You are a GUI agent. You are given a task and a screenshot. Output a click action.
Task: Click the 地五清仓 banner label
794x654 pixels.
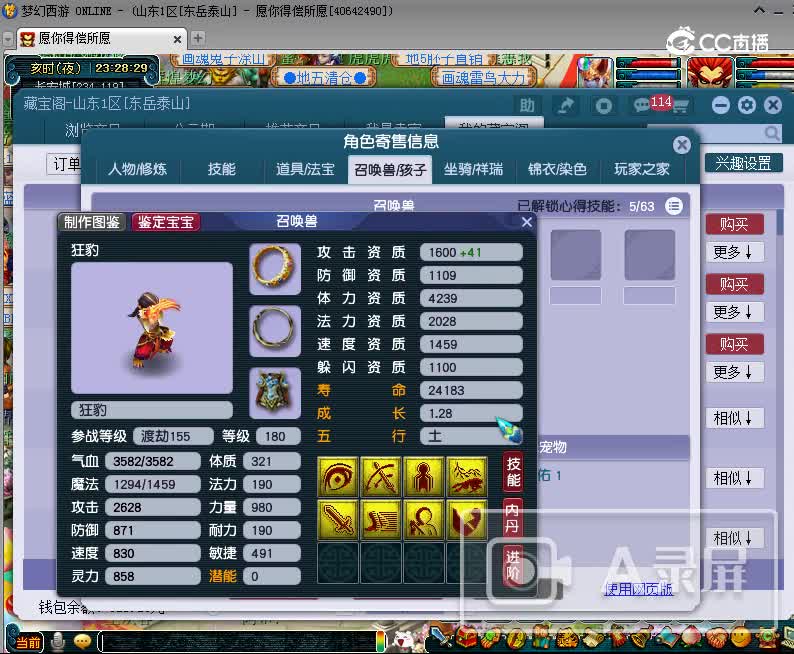pyautogui.click(x=324, y=78)
